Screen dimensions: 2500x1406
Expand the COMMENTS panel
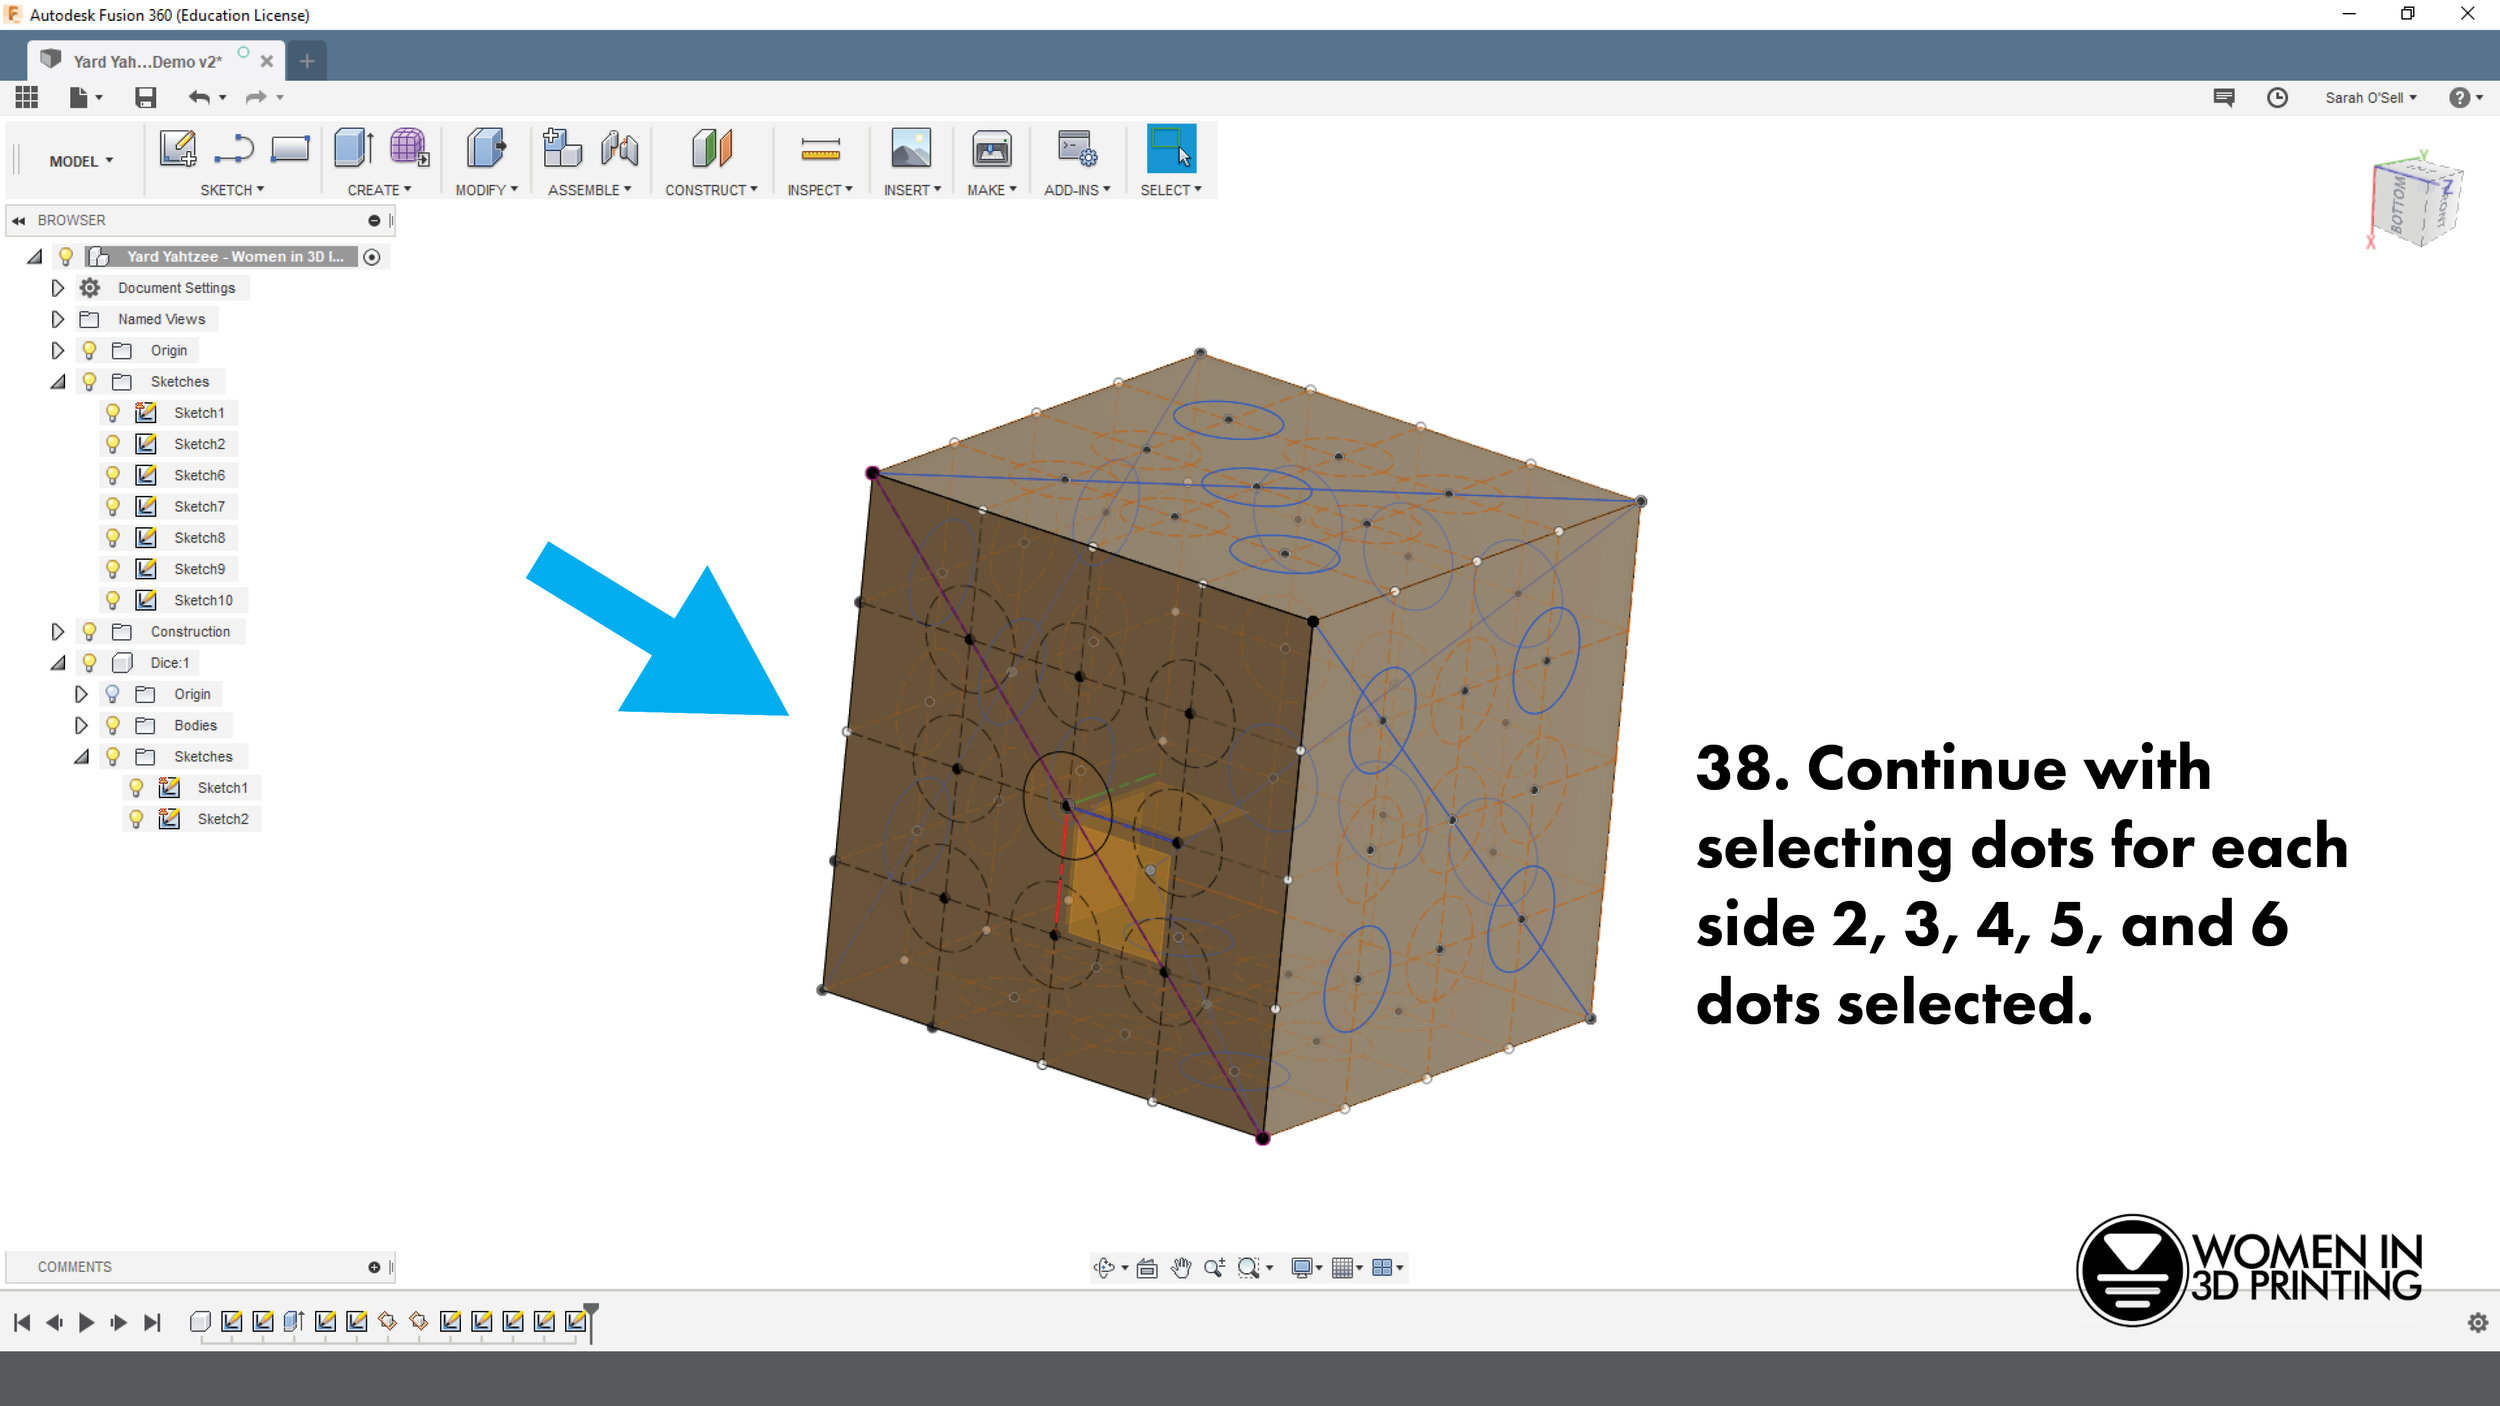coord(374,1267)
